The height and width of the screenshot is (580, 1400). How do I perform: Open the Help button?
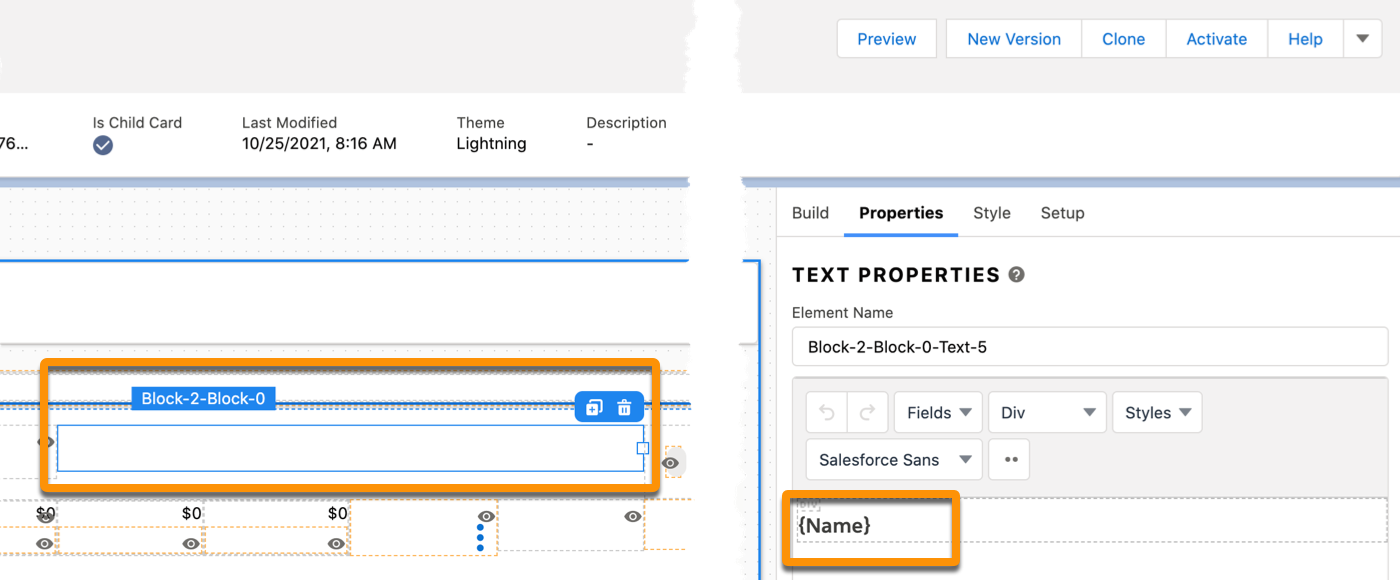(1305, 39)
